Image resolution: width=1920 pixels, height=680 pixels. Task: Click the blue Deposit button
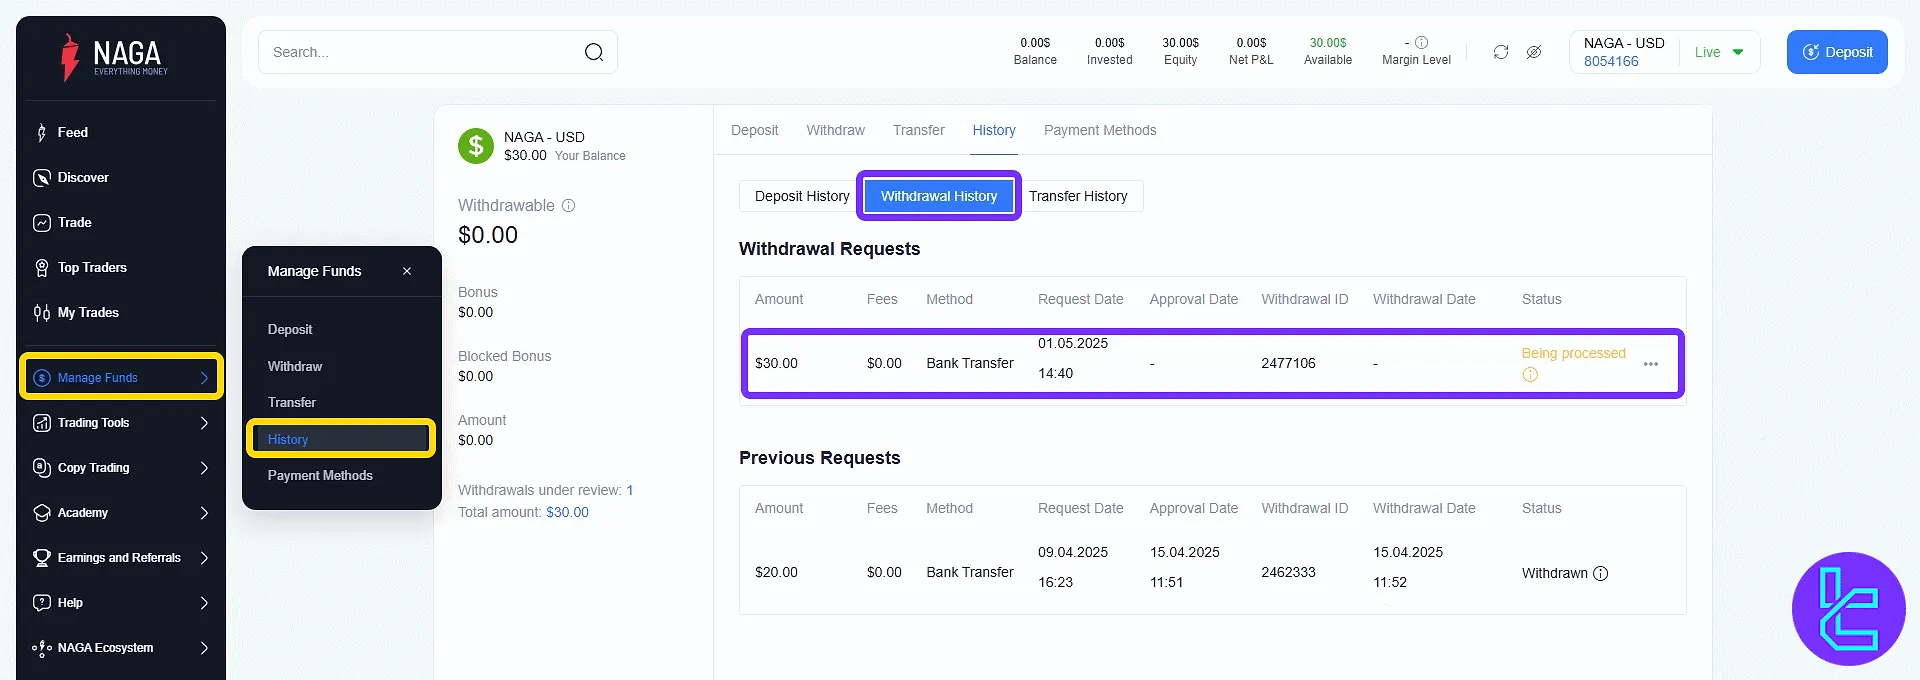point(1837,52)
